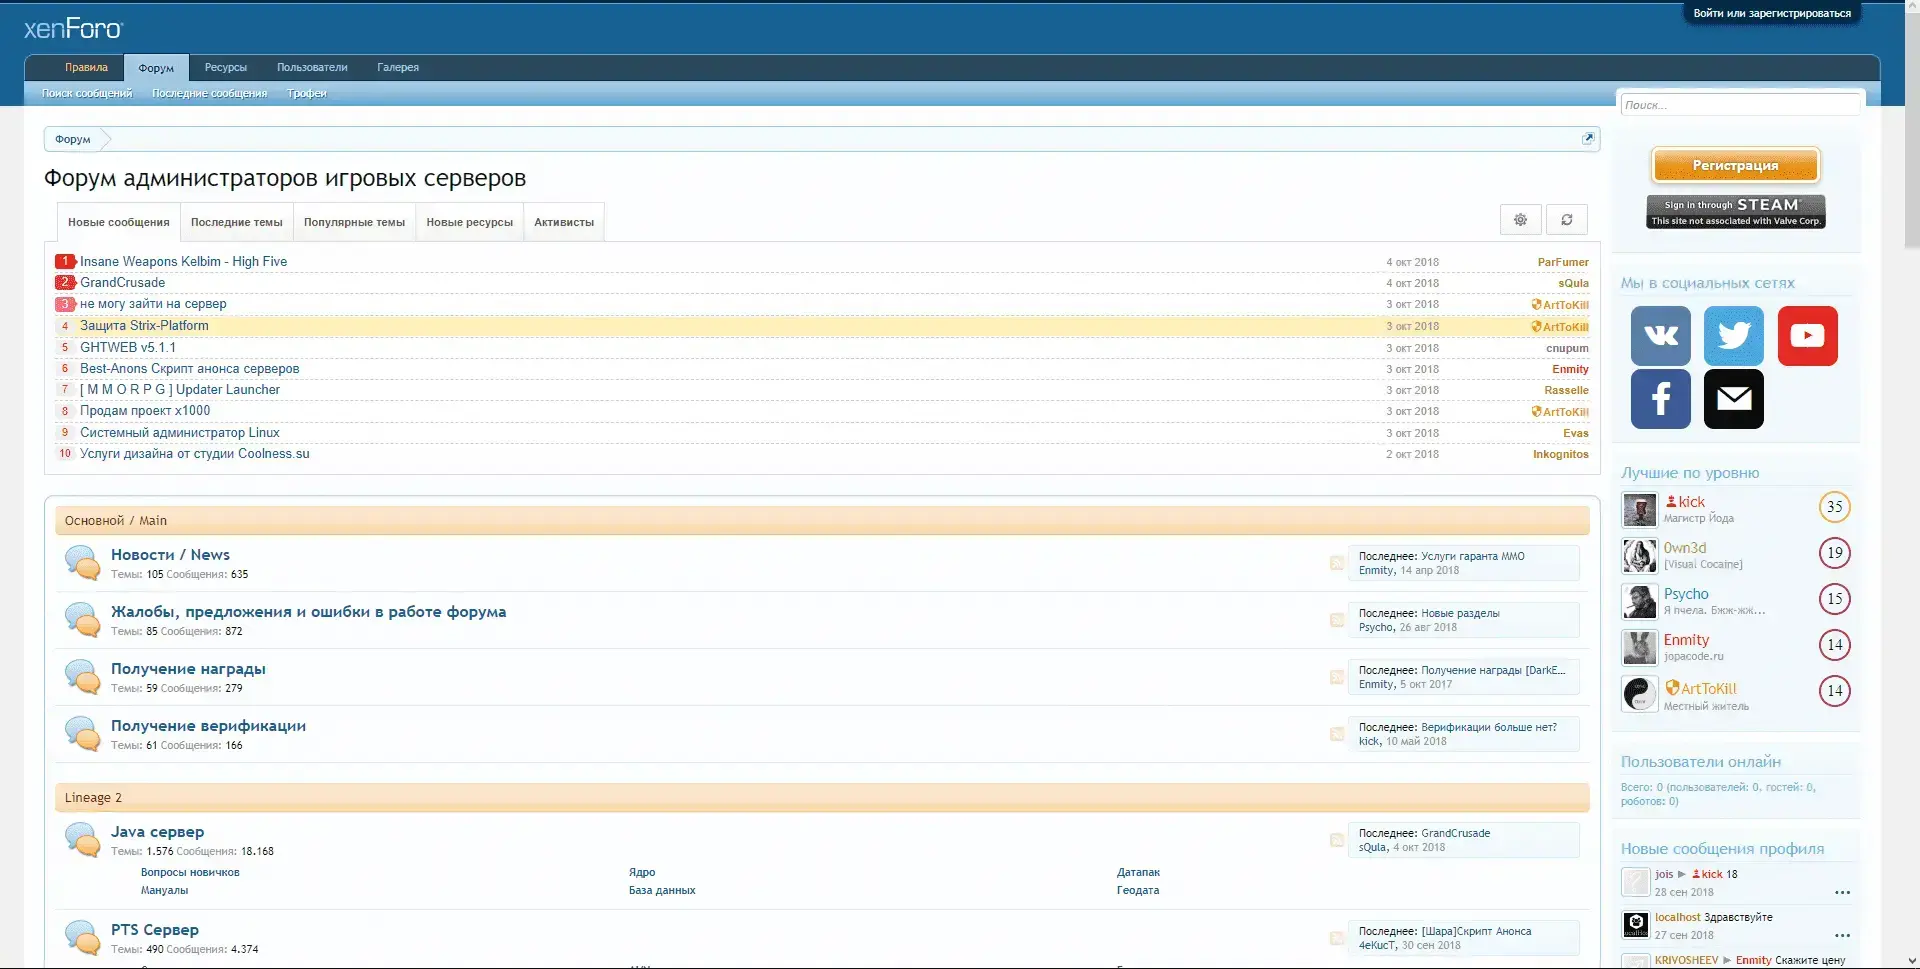Select the Новые сообщения tab
Image resolution: width=1920 pixels, height=969 pixels.
click(118, 222)
